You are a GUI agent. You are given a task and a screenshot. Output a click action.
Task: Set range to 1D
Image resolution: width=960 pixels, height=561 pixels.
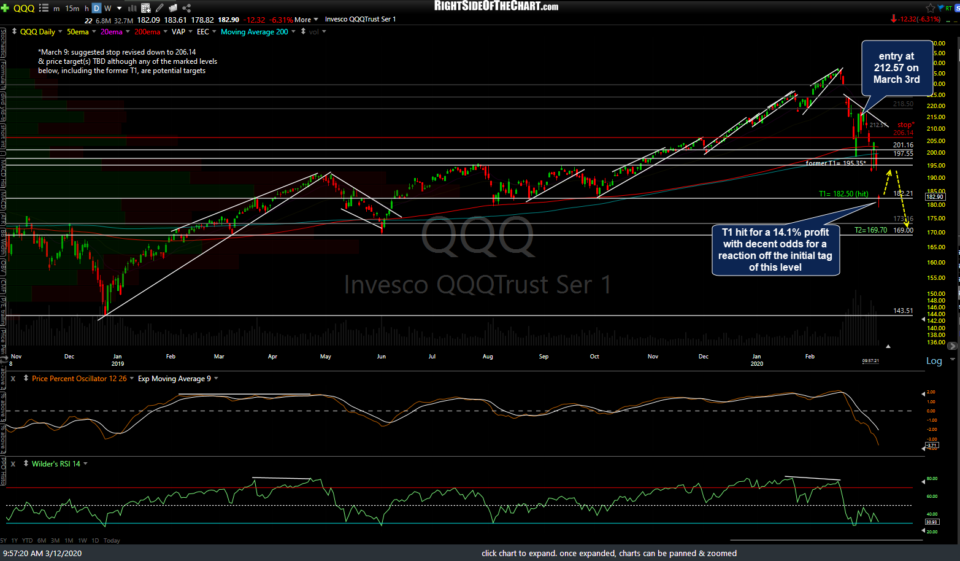click(95, 541)
